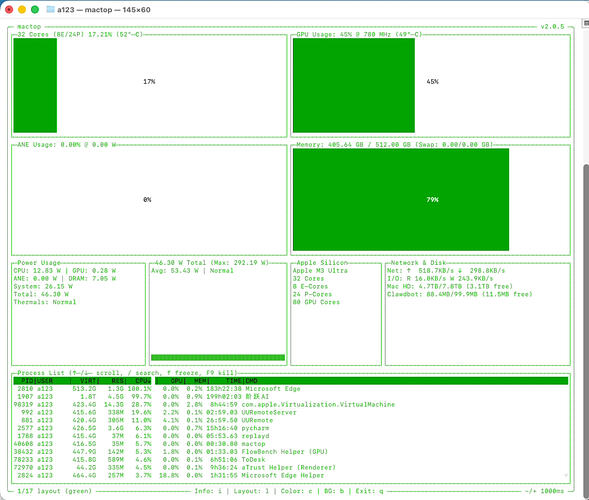Sort processes by the USER column header
The image size is (589, 500).
(x=45, y=381)
